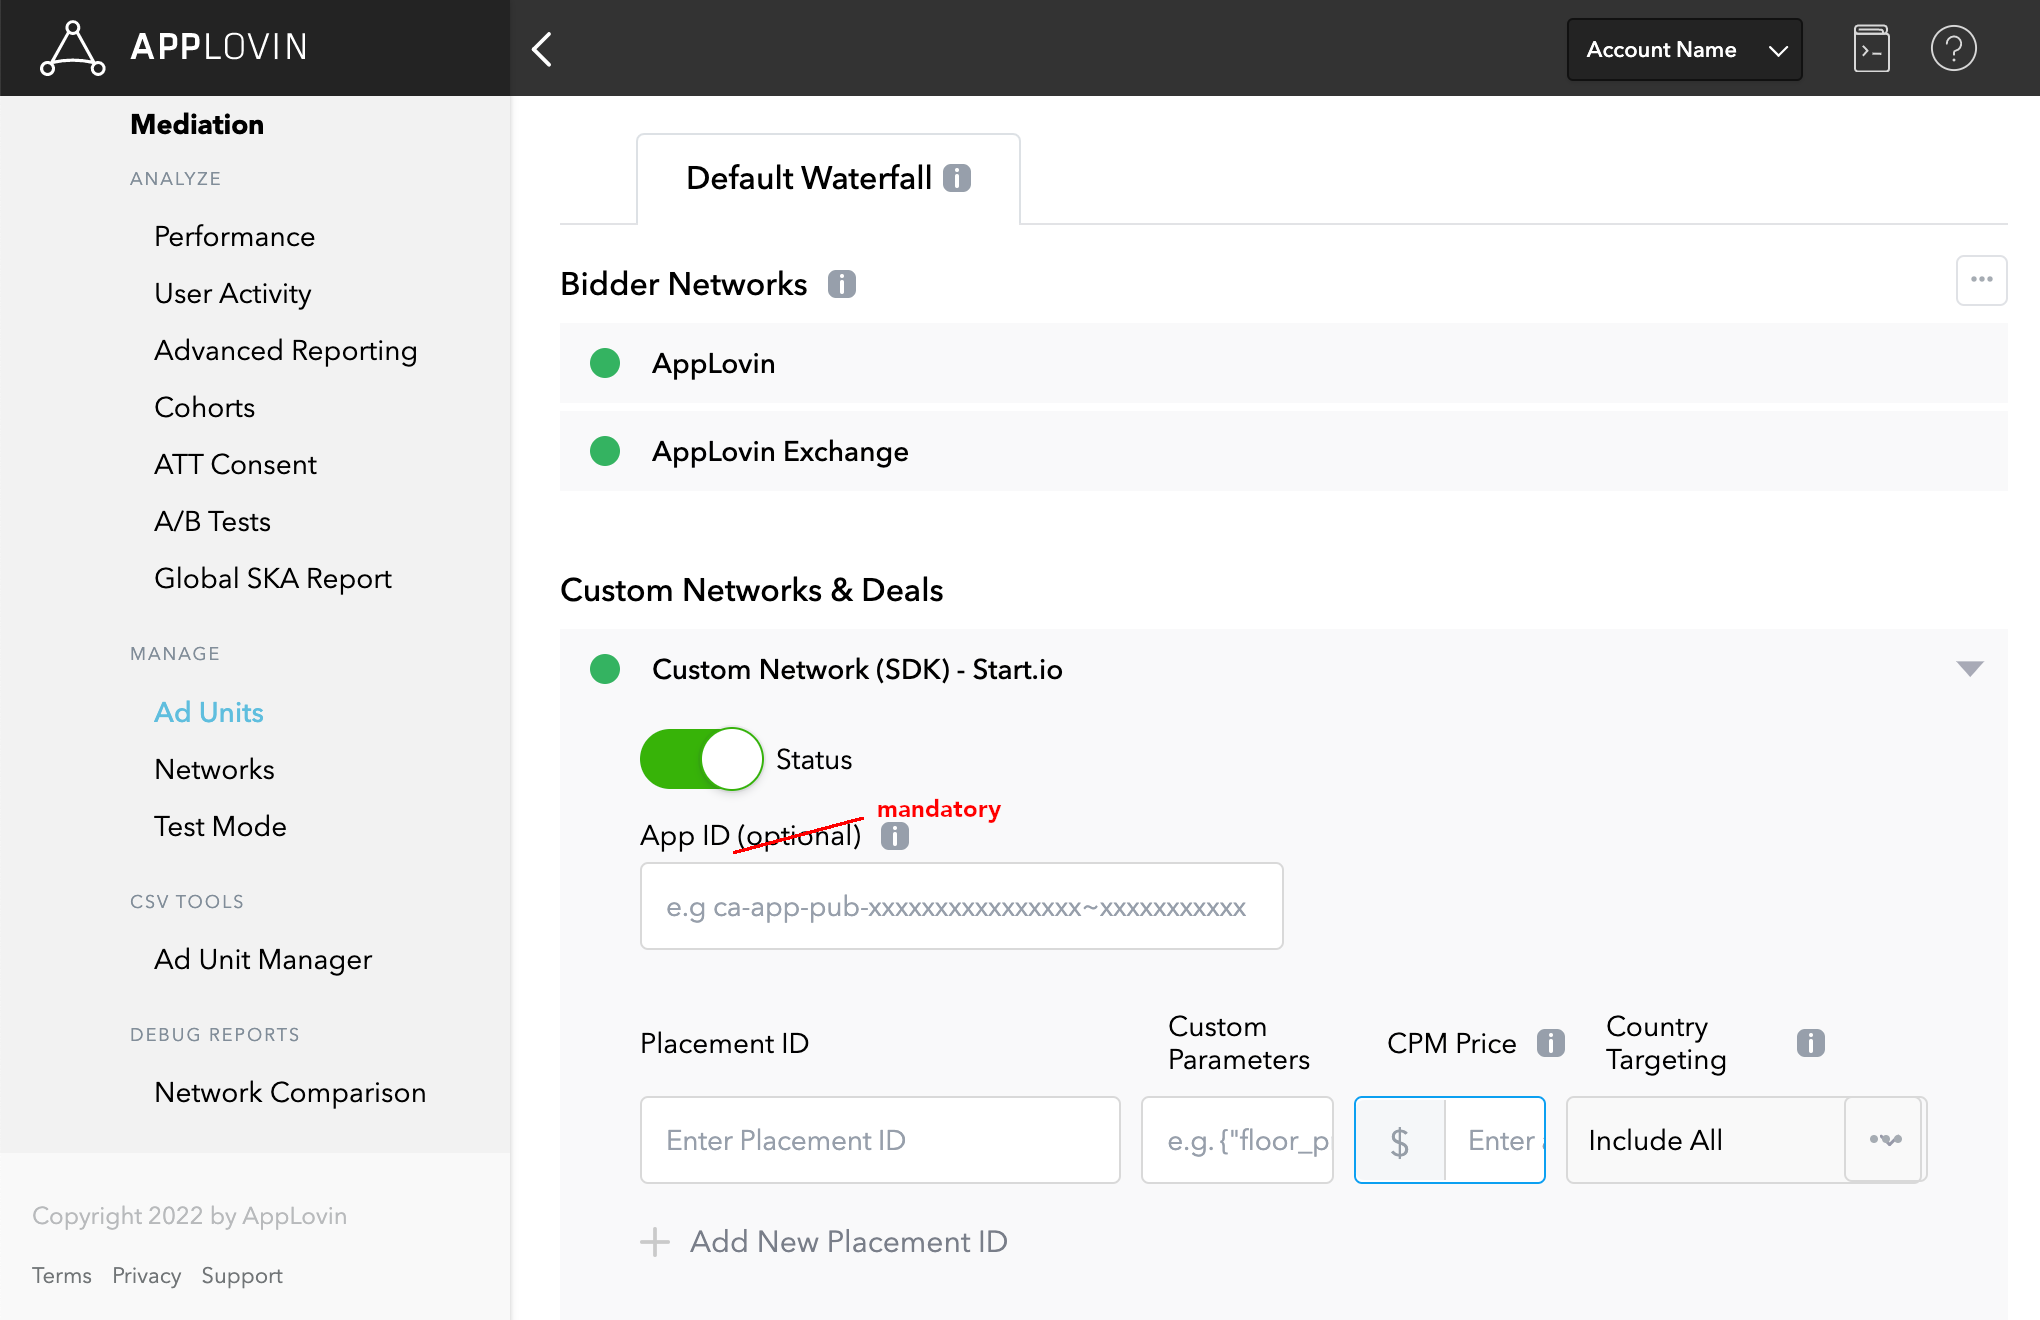The image size is (2040, 1320).
Task: Click the country targeting dropdown arrow button
Action: tap(1884, 1140)
